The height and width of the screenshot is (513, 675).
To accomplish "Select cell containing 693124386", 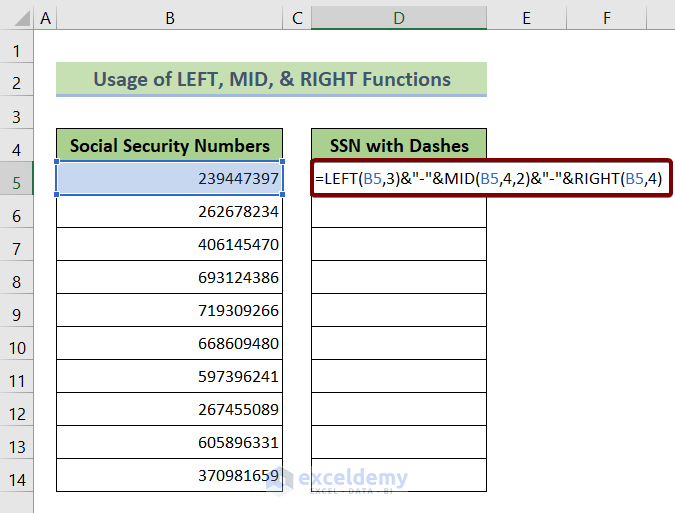I will 170,277.
